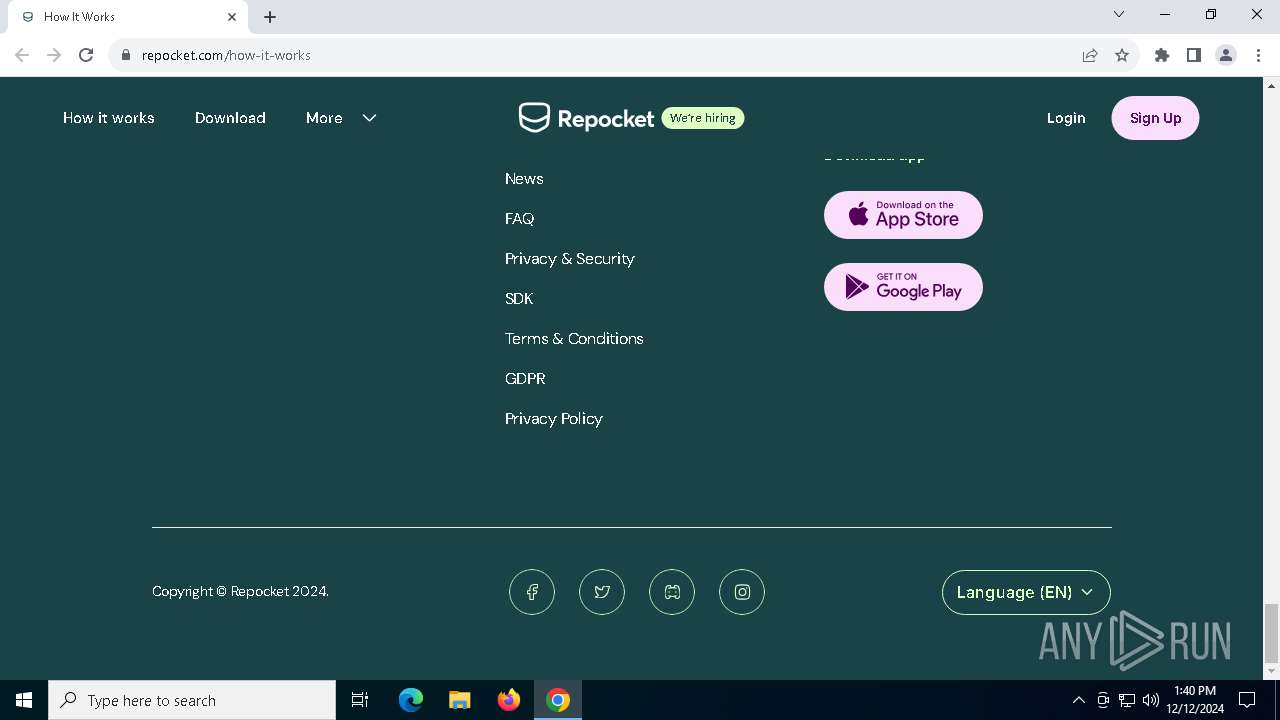
Task: Toggle the browser side panel icon
Action: click(x=1194, y=55)
